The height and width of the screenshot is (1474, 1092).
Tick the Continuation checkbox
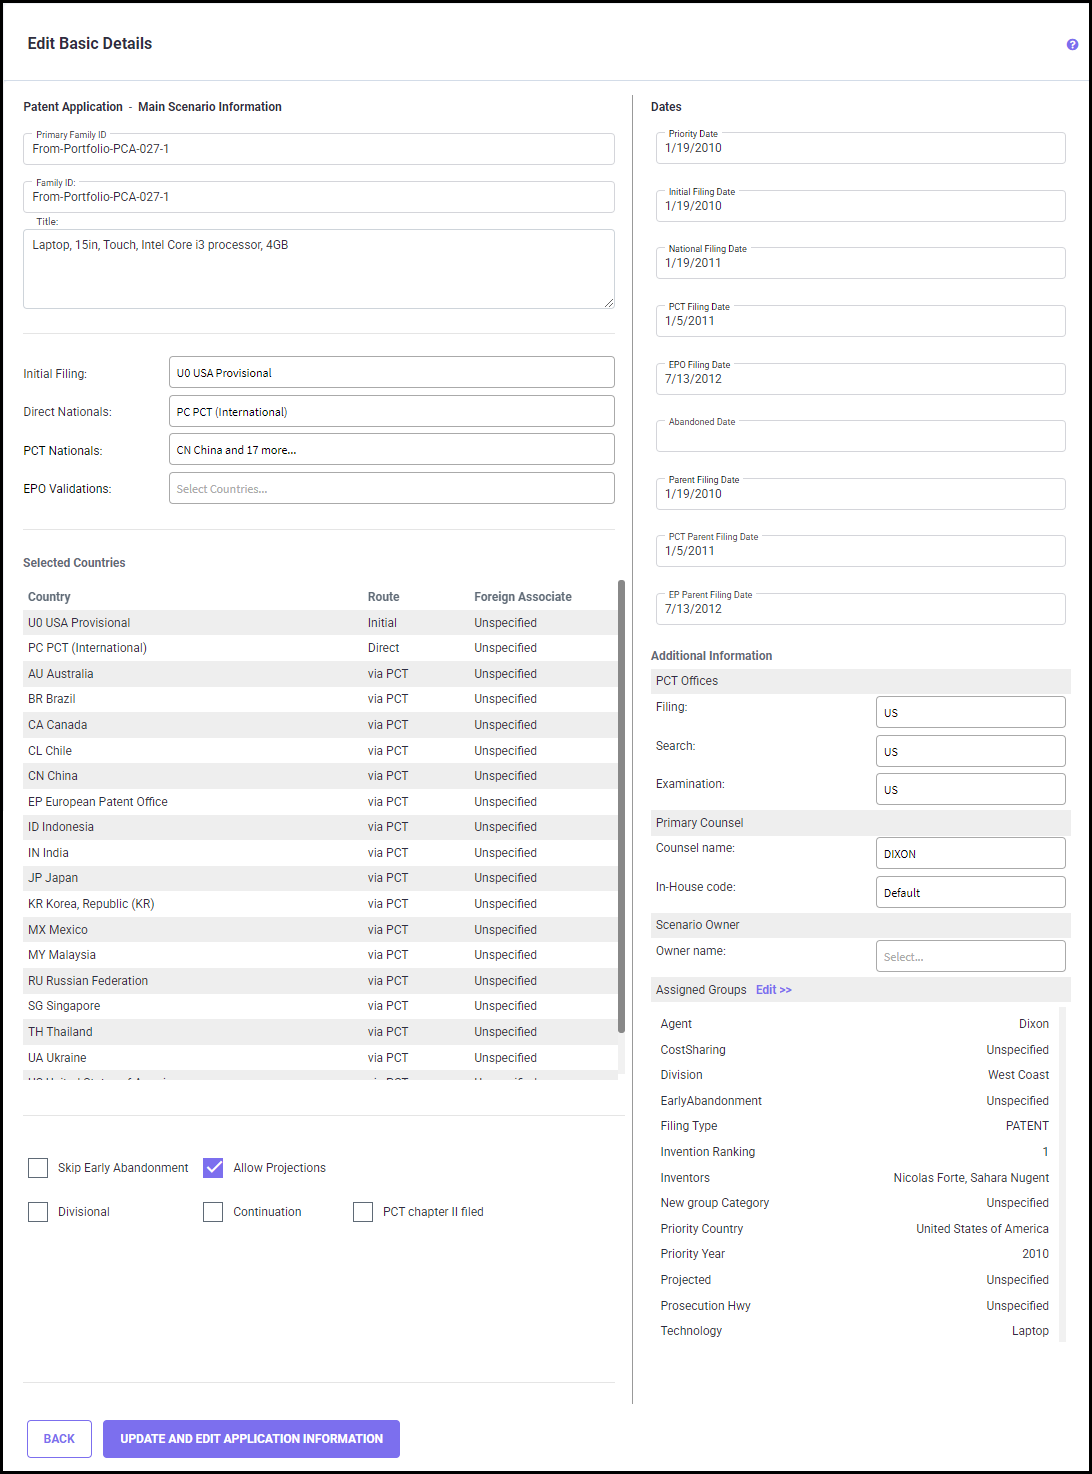click(213, 1212)
